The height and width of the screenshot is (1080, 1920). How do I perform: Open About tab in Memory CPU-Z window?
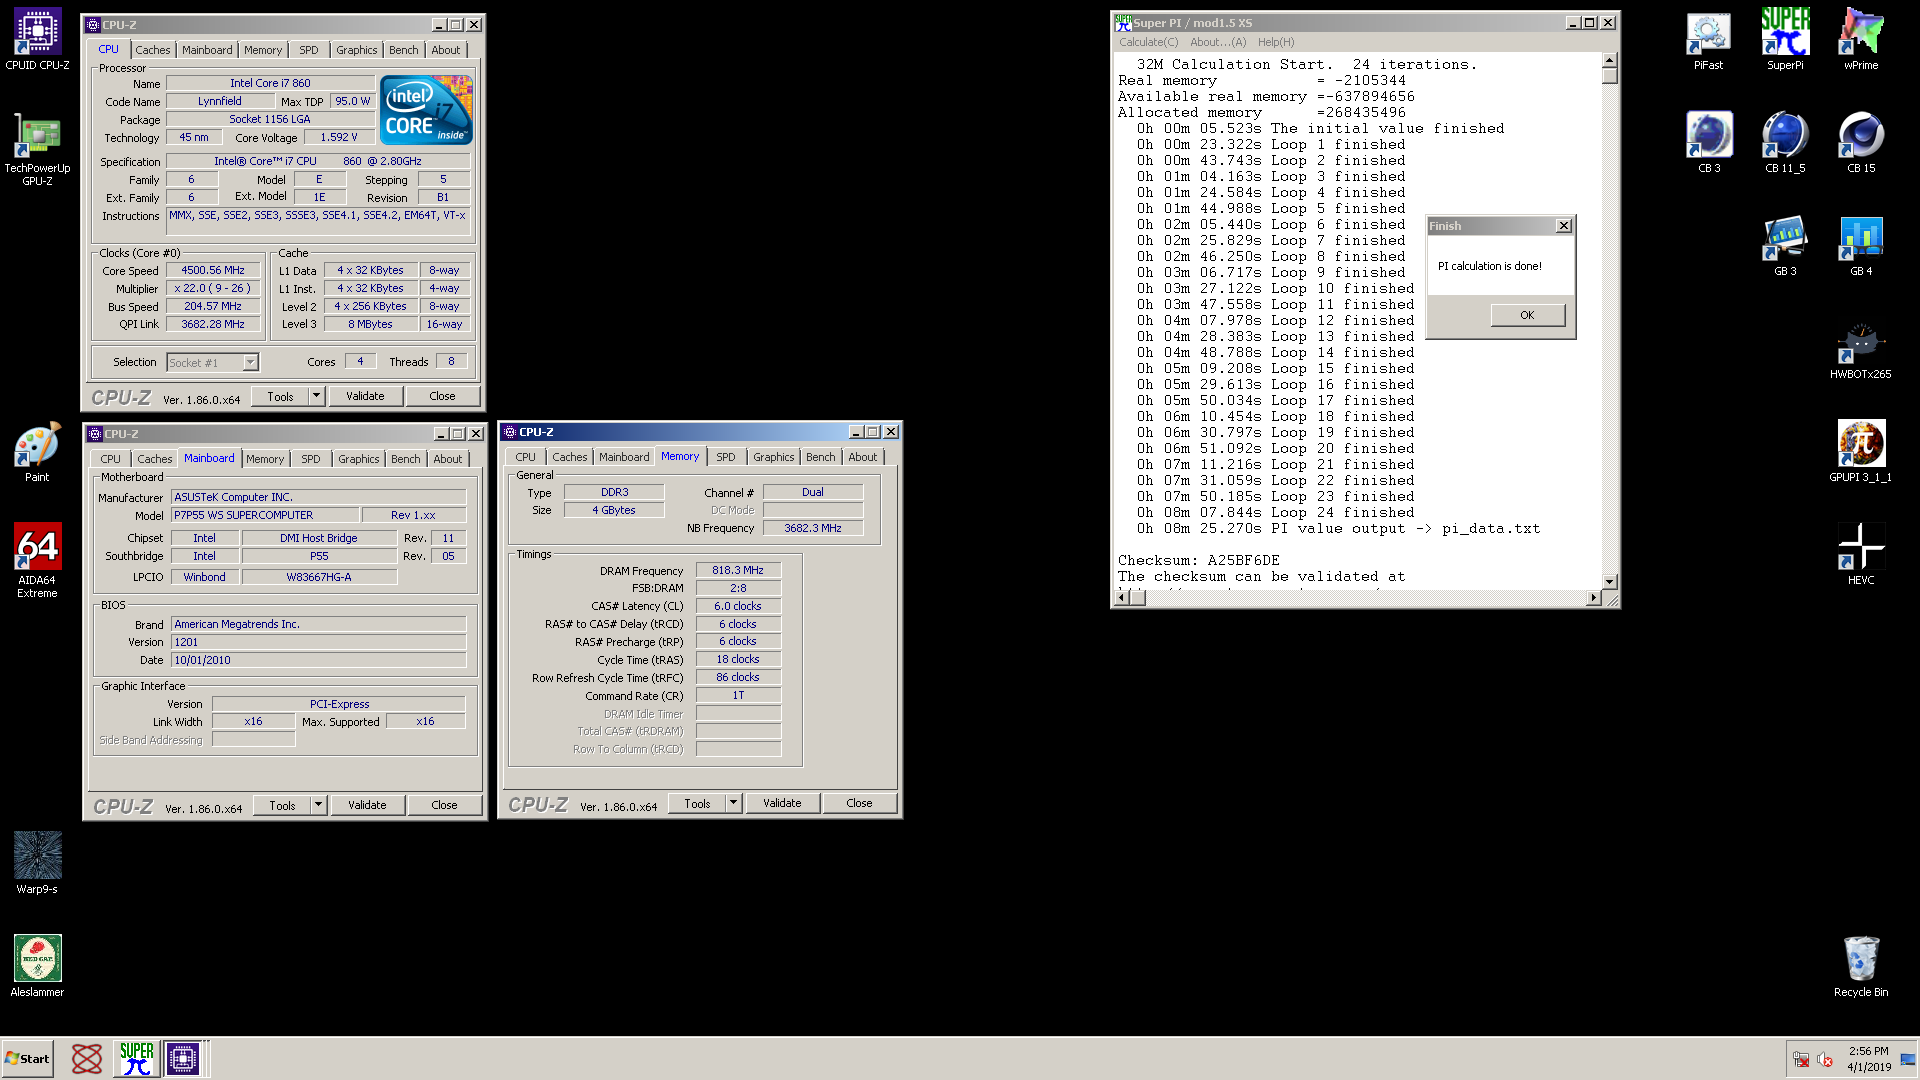click(x=863, y=457)
